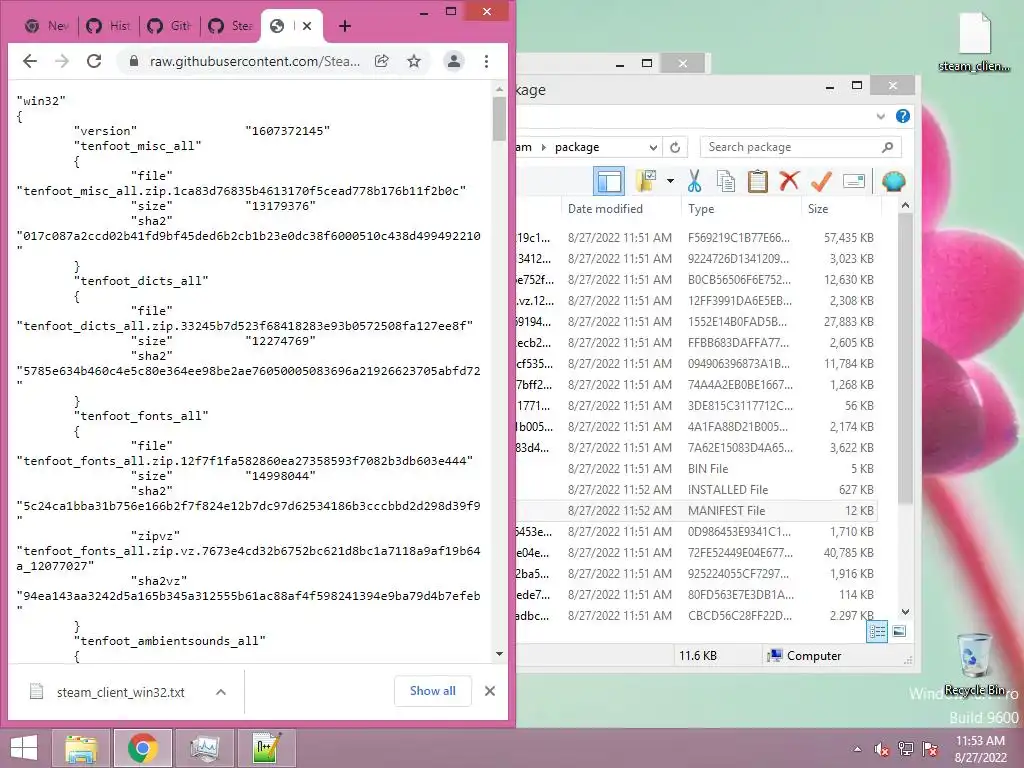Click blue shell icon in Explorer toolbar

pos(893,181)
